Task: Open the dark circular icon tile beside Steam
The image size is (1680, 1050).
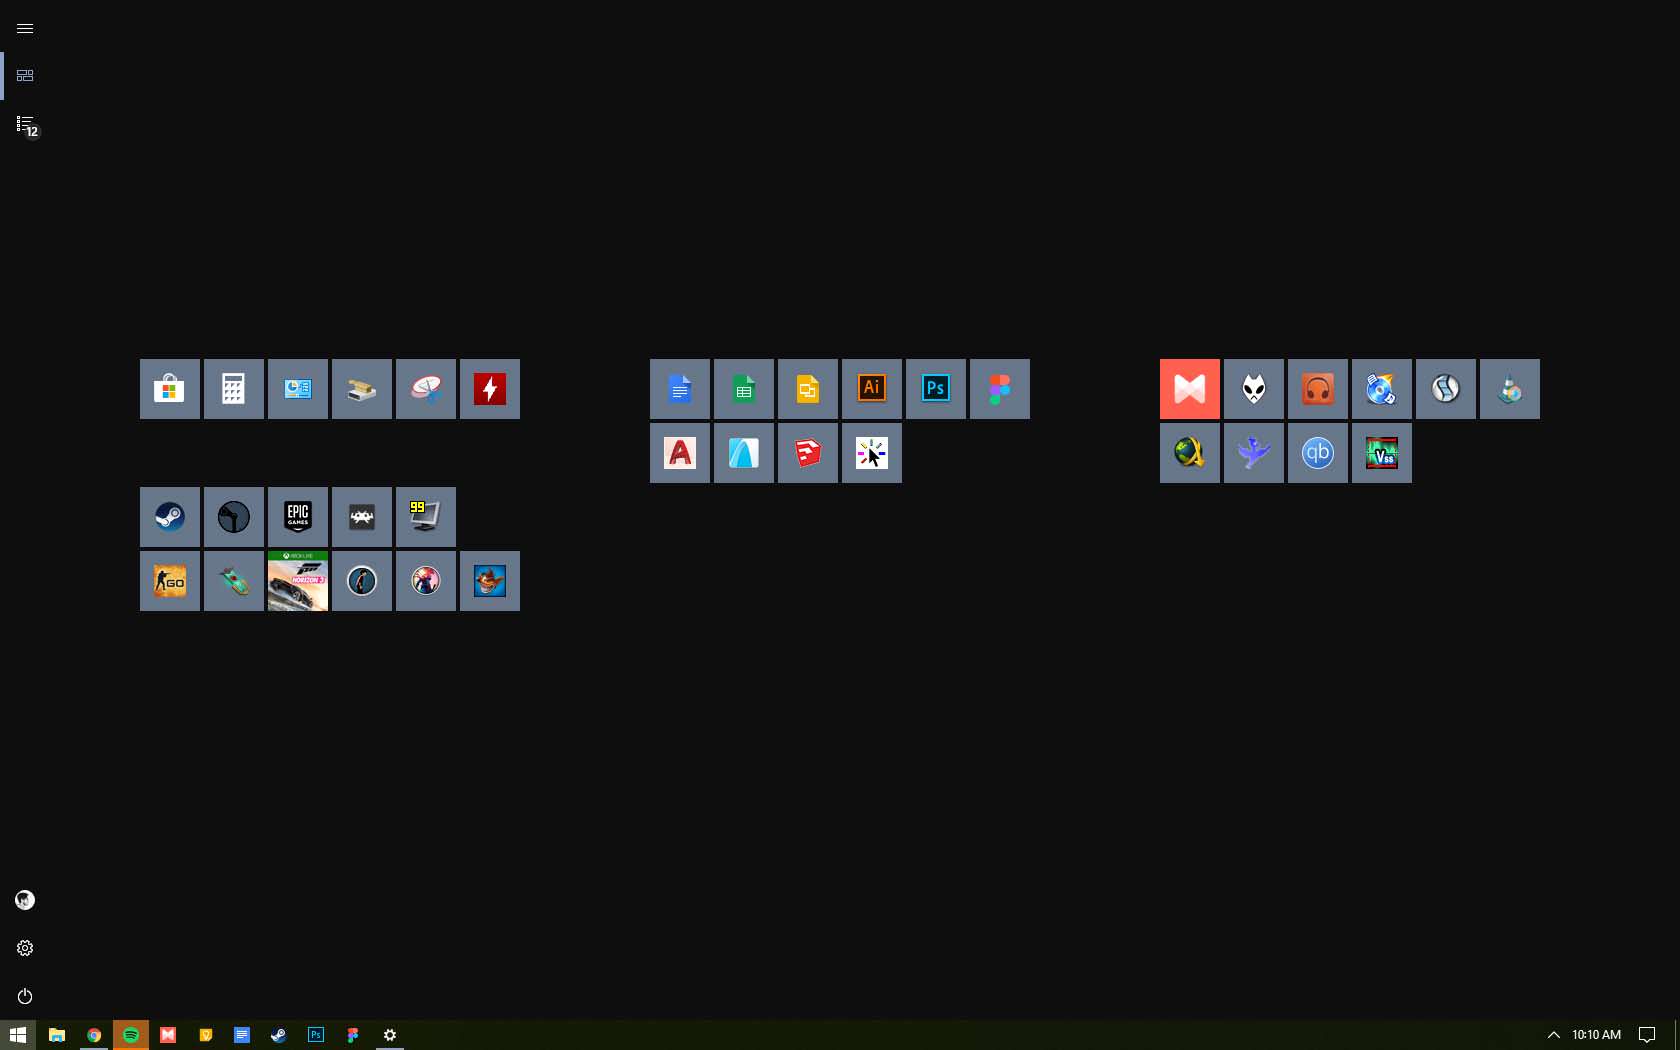Action: click(234, 517)
